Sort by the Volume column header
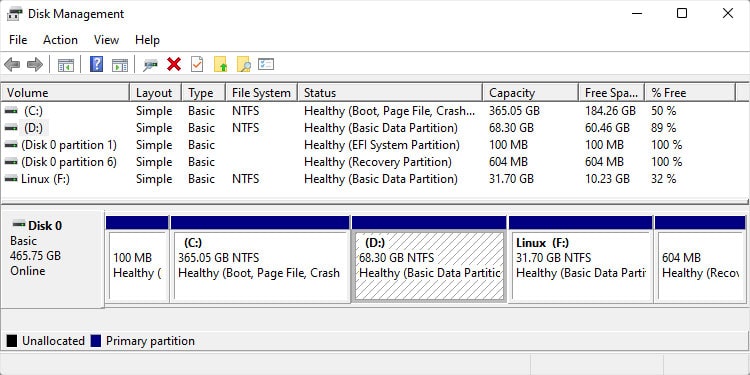 pyautogui.click(x=65, y=93)
